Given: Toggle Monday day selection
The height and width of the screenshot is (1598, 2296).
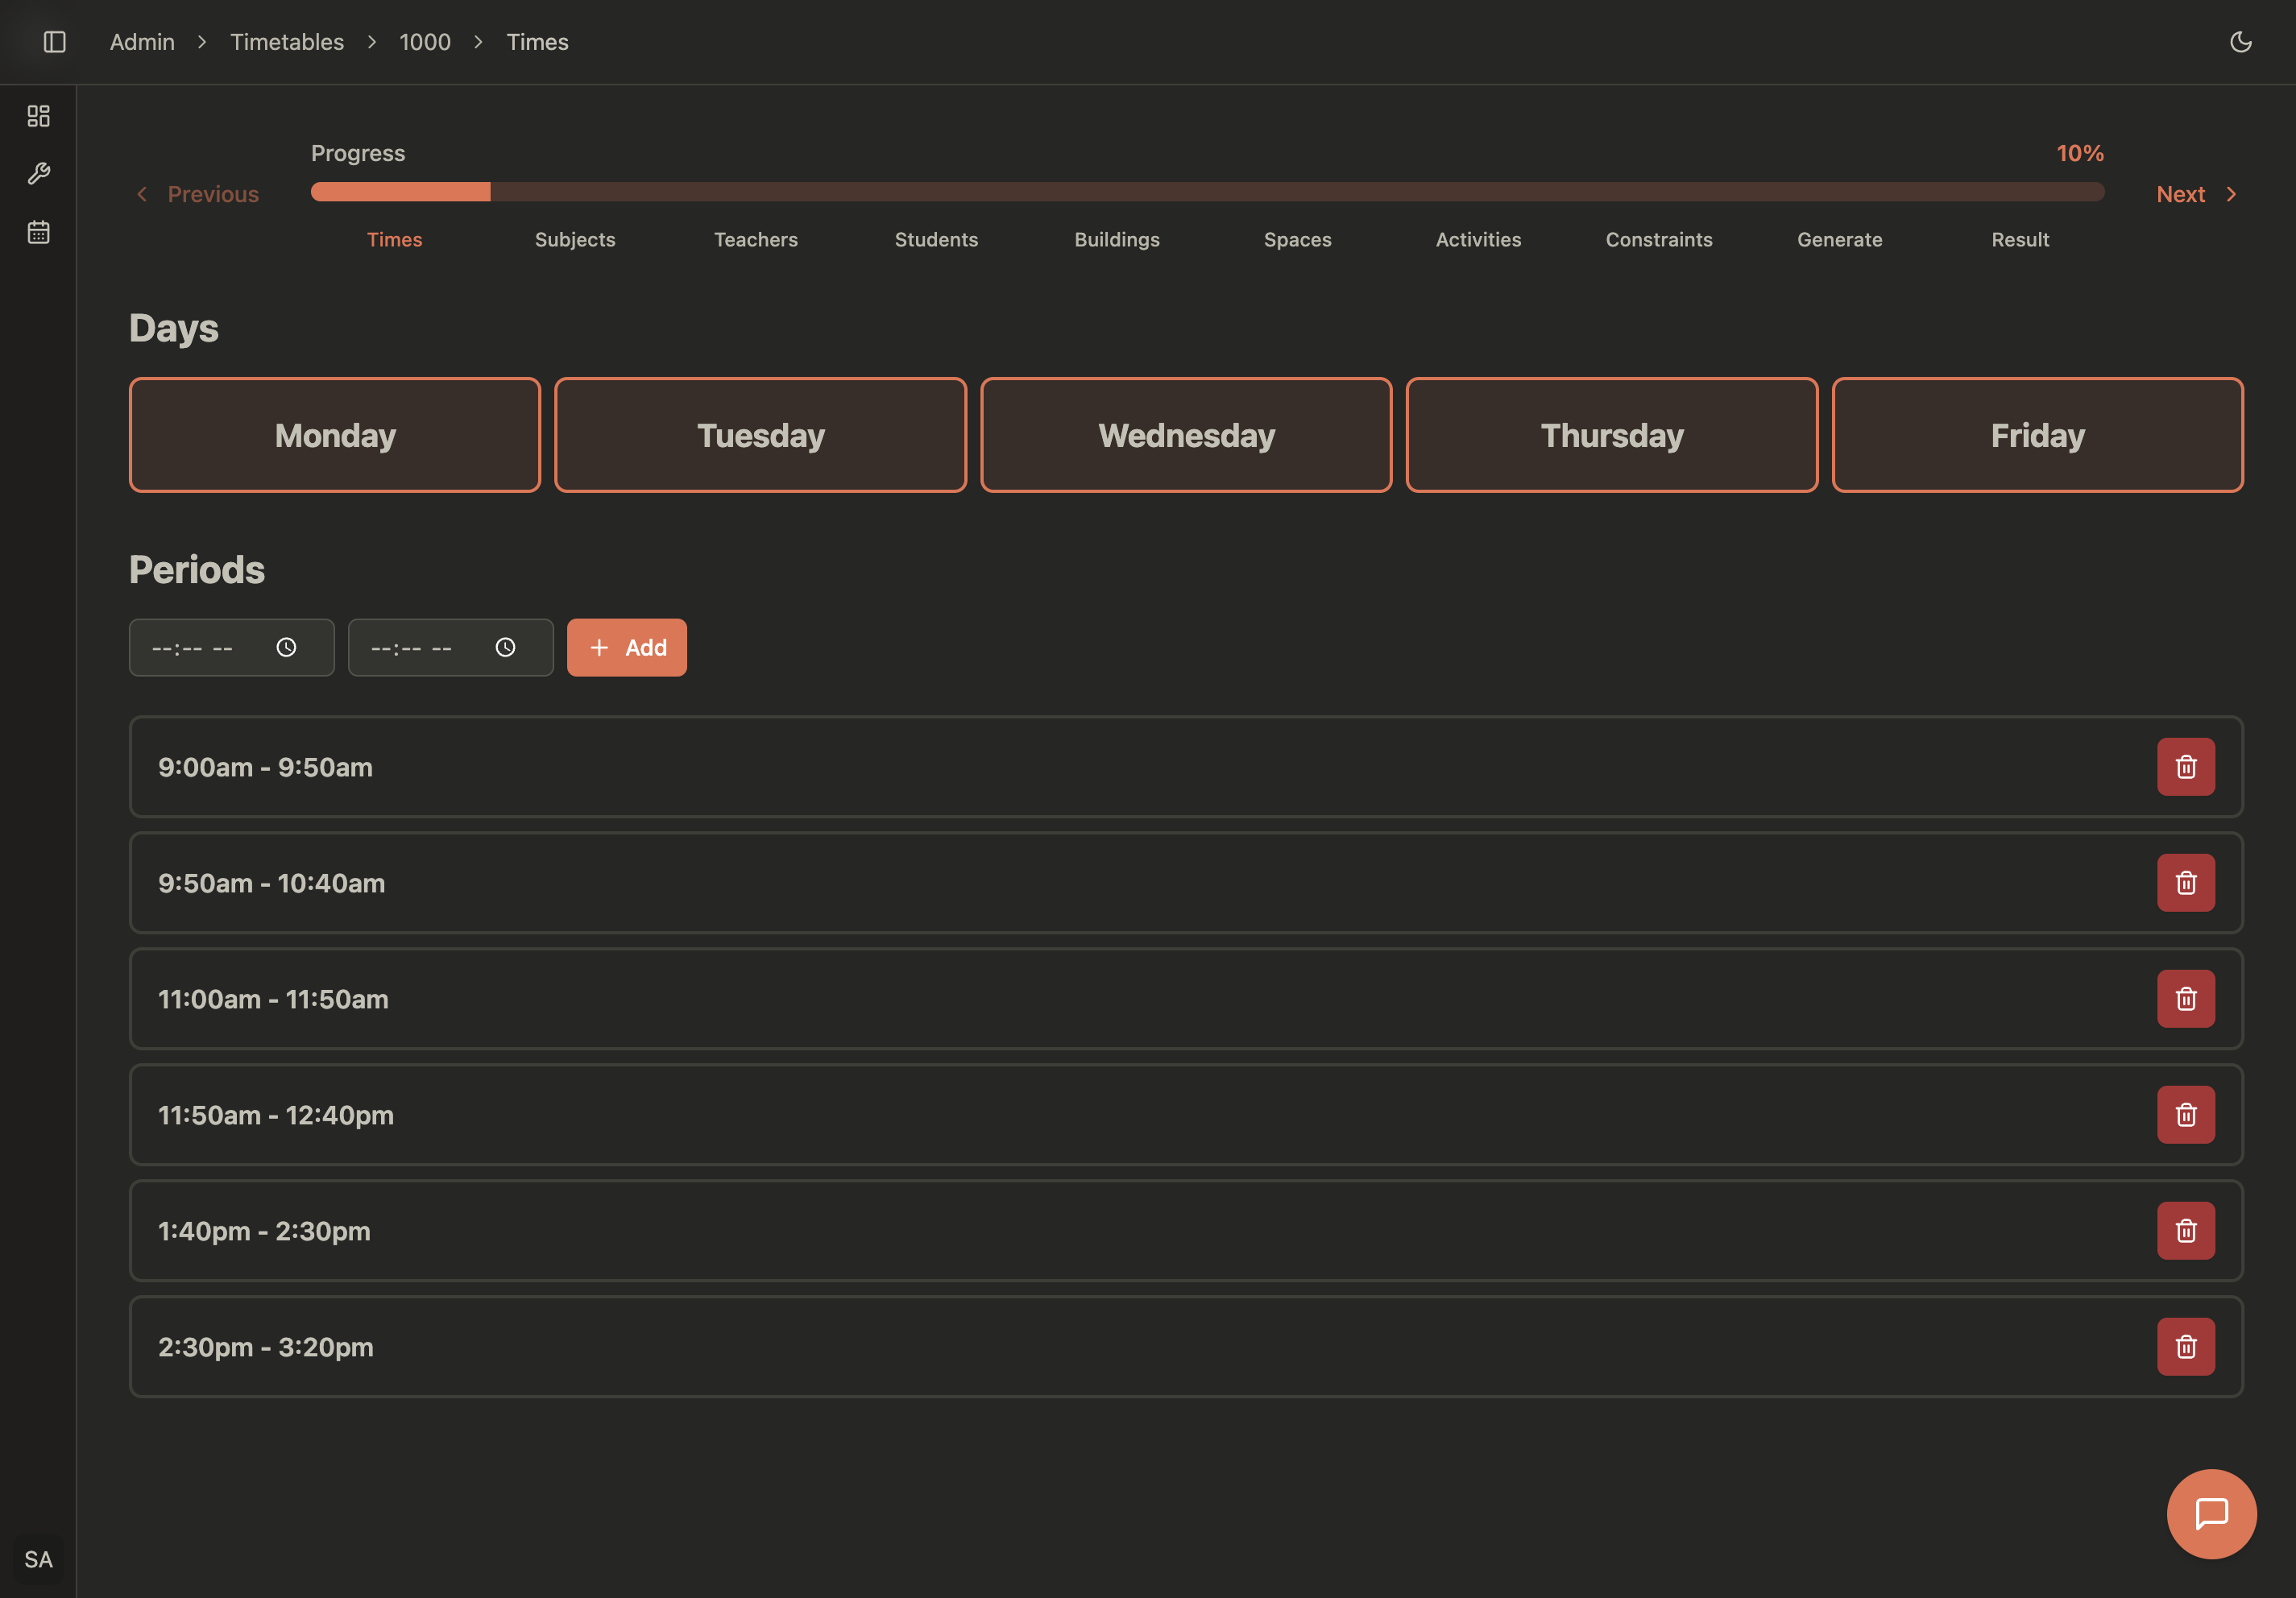Looking at the screenshot, I should (x=335, y=435).
